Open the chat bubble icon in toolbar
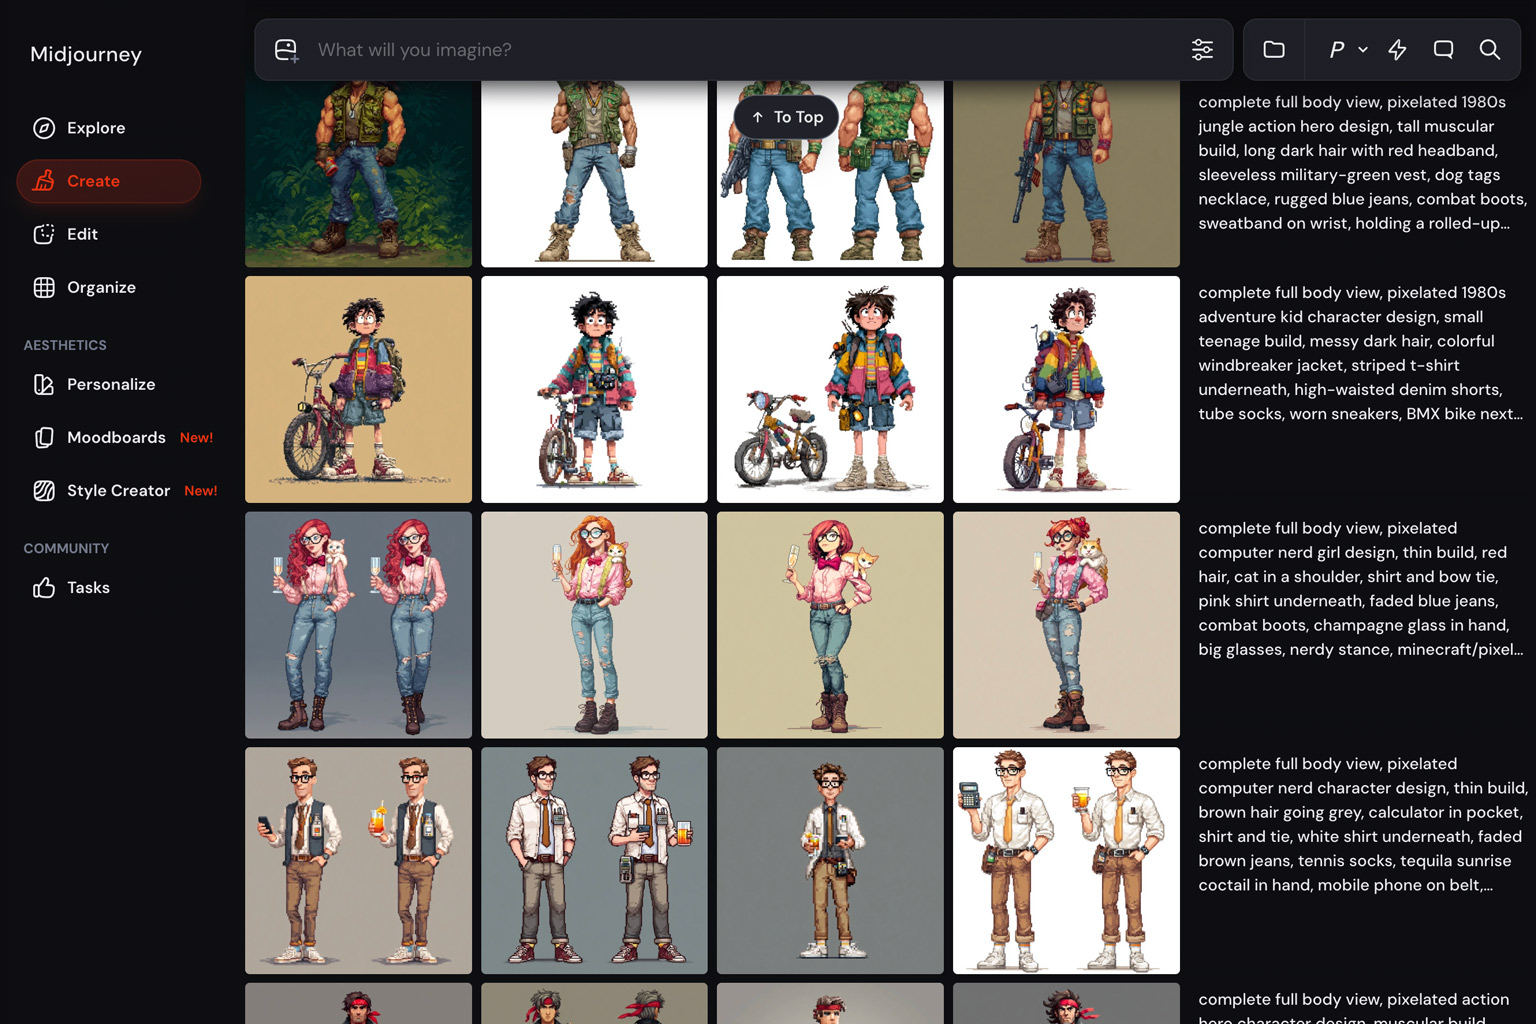Viewport: 1536px width, 1024px height. [1443, 50]
